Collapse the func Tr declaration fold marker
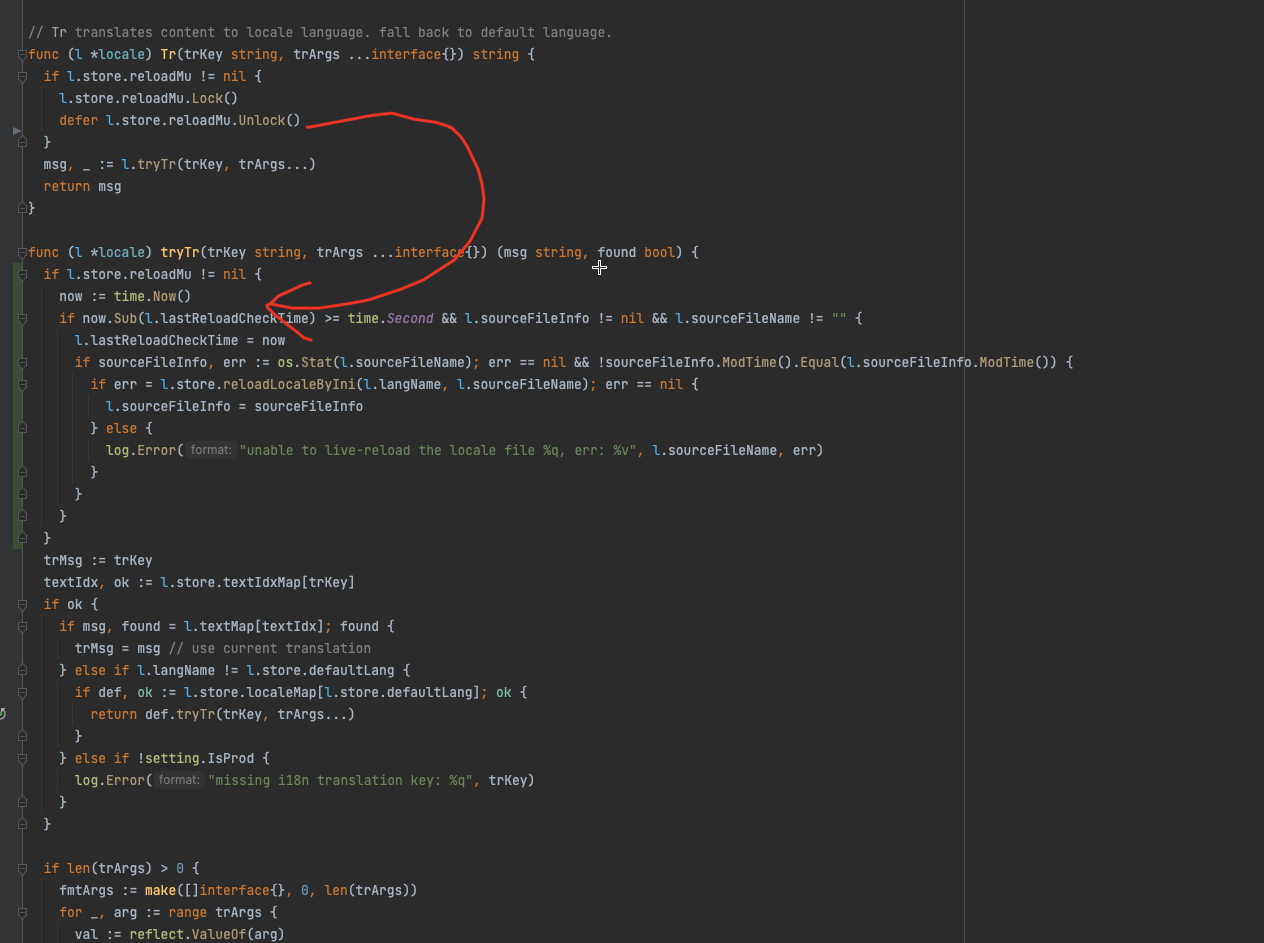 pyautogui.click(x=22, y=54)
